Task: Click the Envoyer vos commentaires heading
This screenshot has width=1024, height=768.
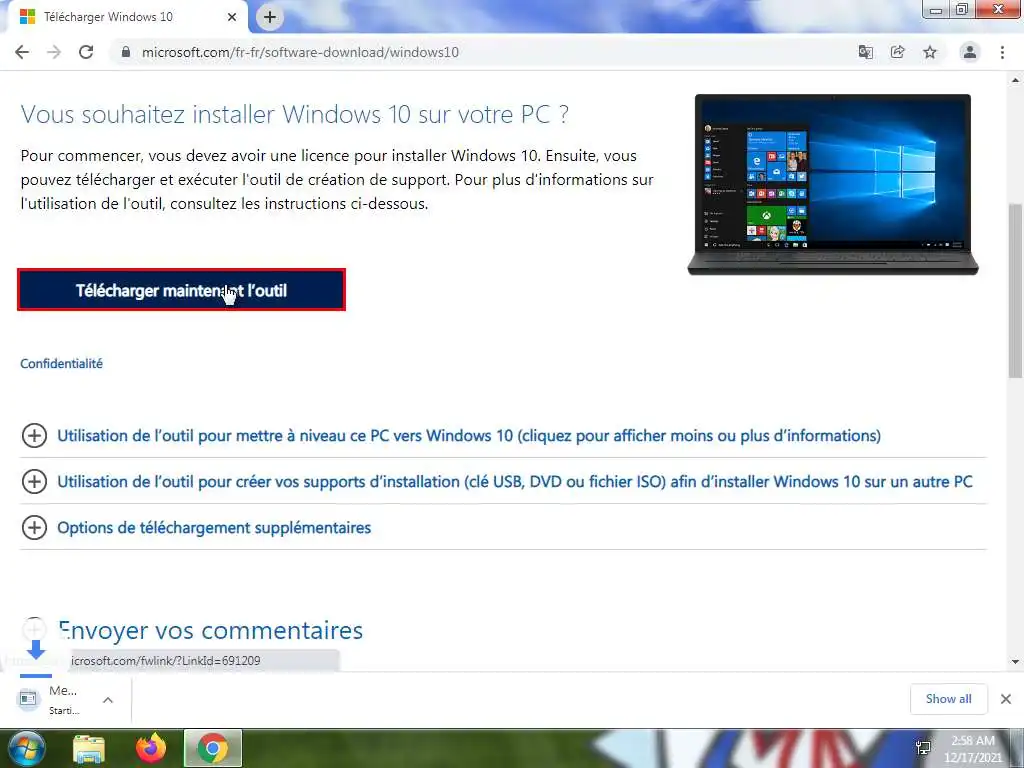Action: point(210,631)
